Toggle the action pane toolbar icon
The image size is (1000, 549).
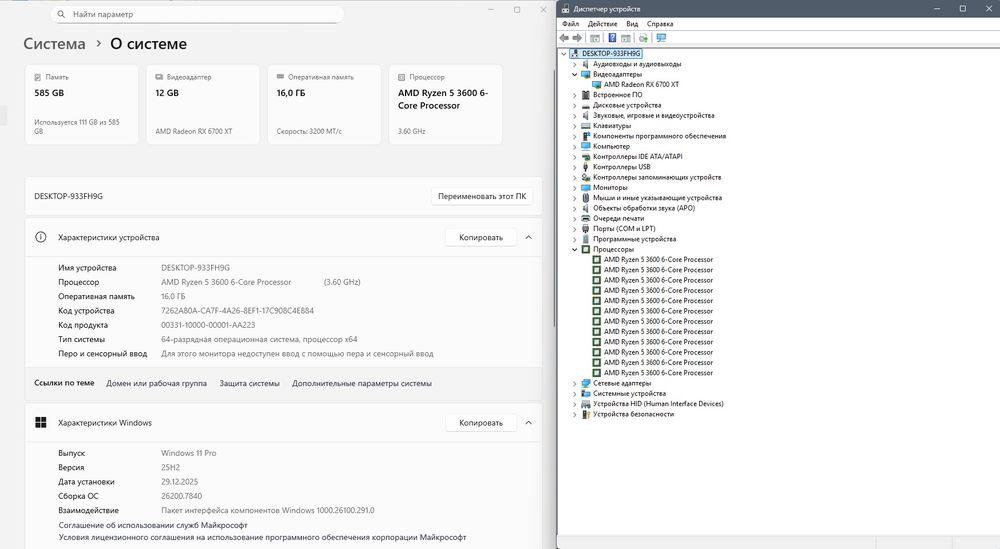626,38
